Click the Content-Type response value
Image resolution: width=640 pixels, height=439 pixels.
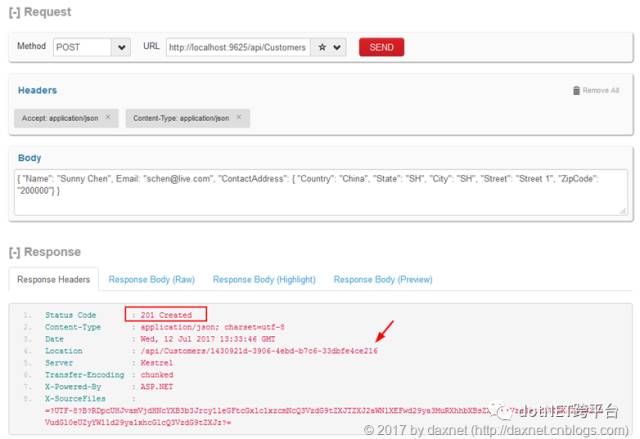(213, 327)
